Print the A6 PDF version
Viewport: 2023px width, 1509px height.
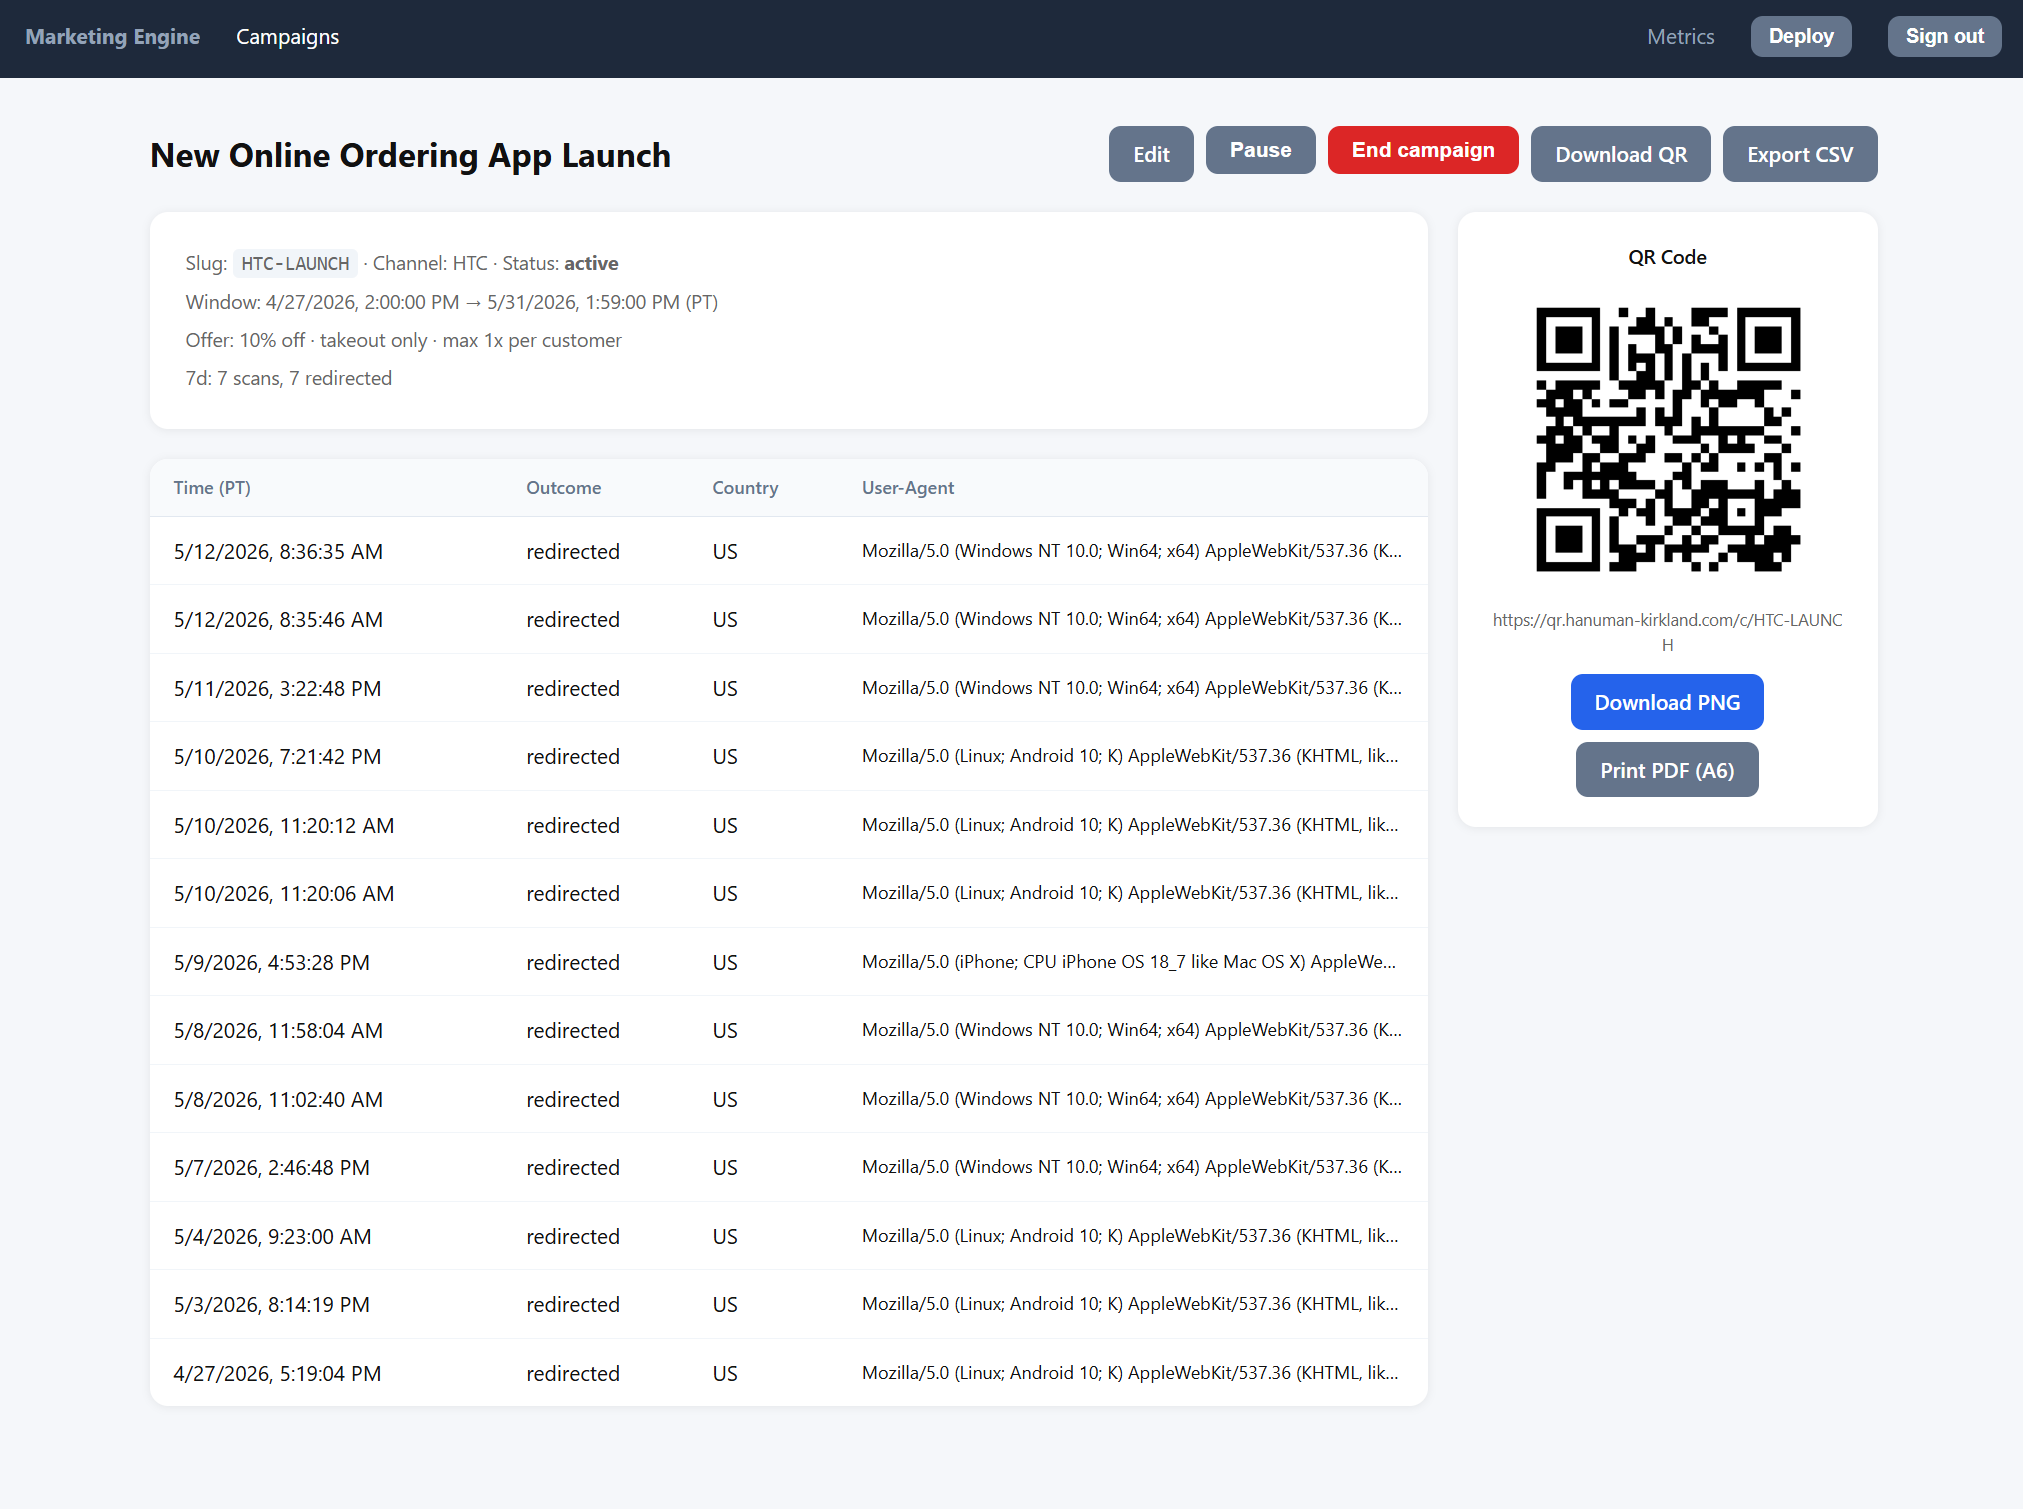click(1666, 770)
